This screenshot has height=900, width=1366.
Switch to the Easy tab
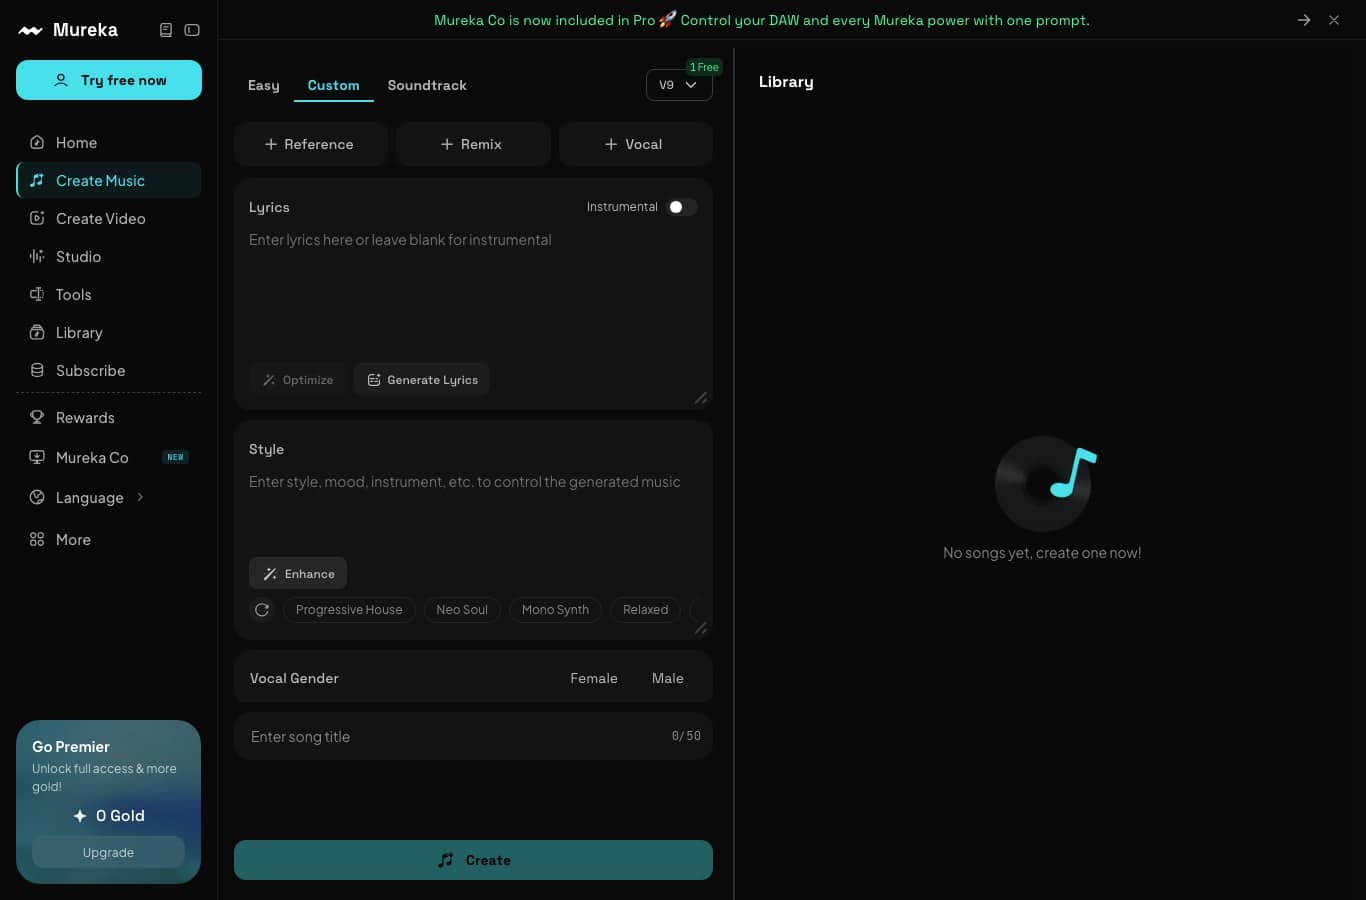264,85
